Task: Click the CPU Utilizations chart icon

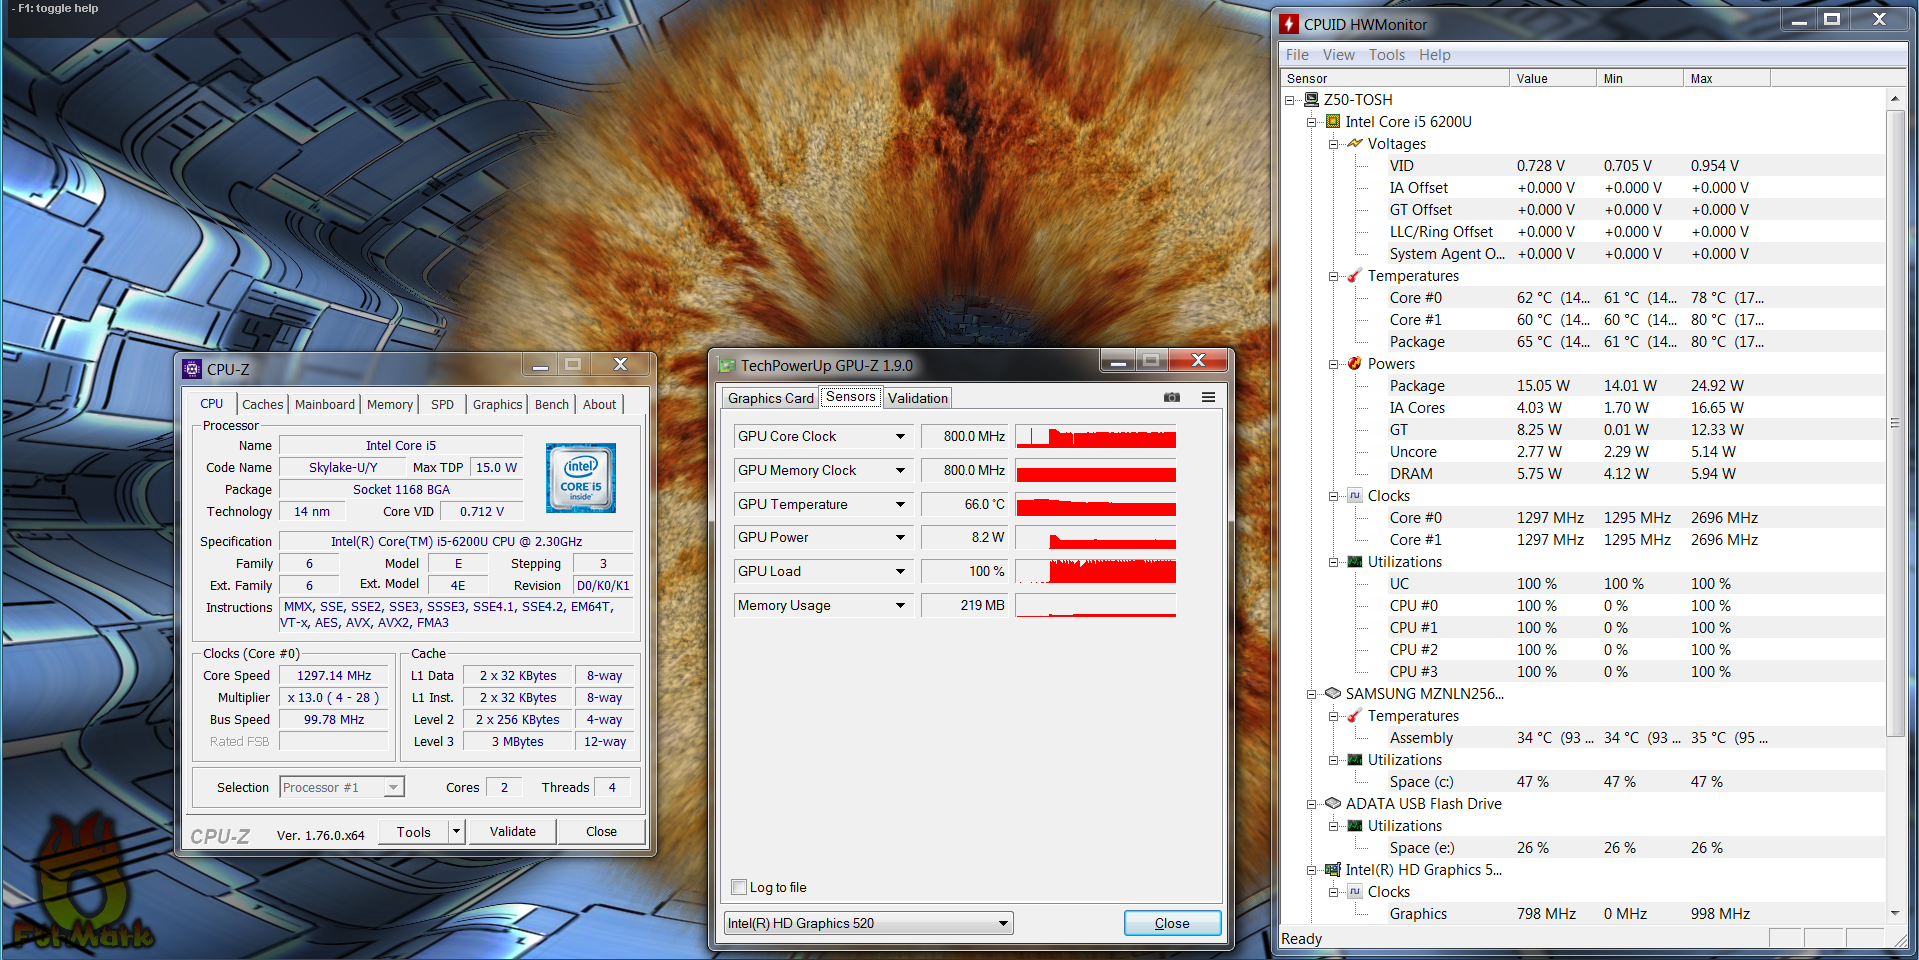Action: pyautogui.click(x=1355, y=562)
